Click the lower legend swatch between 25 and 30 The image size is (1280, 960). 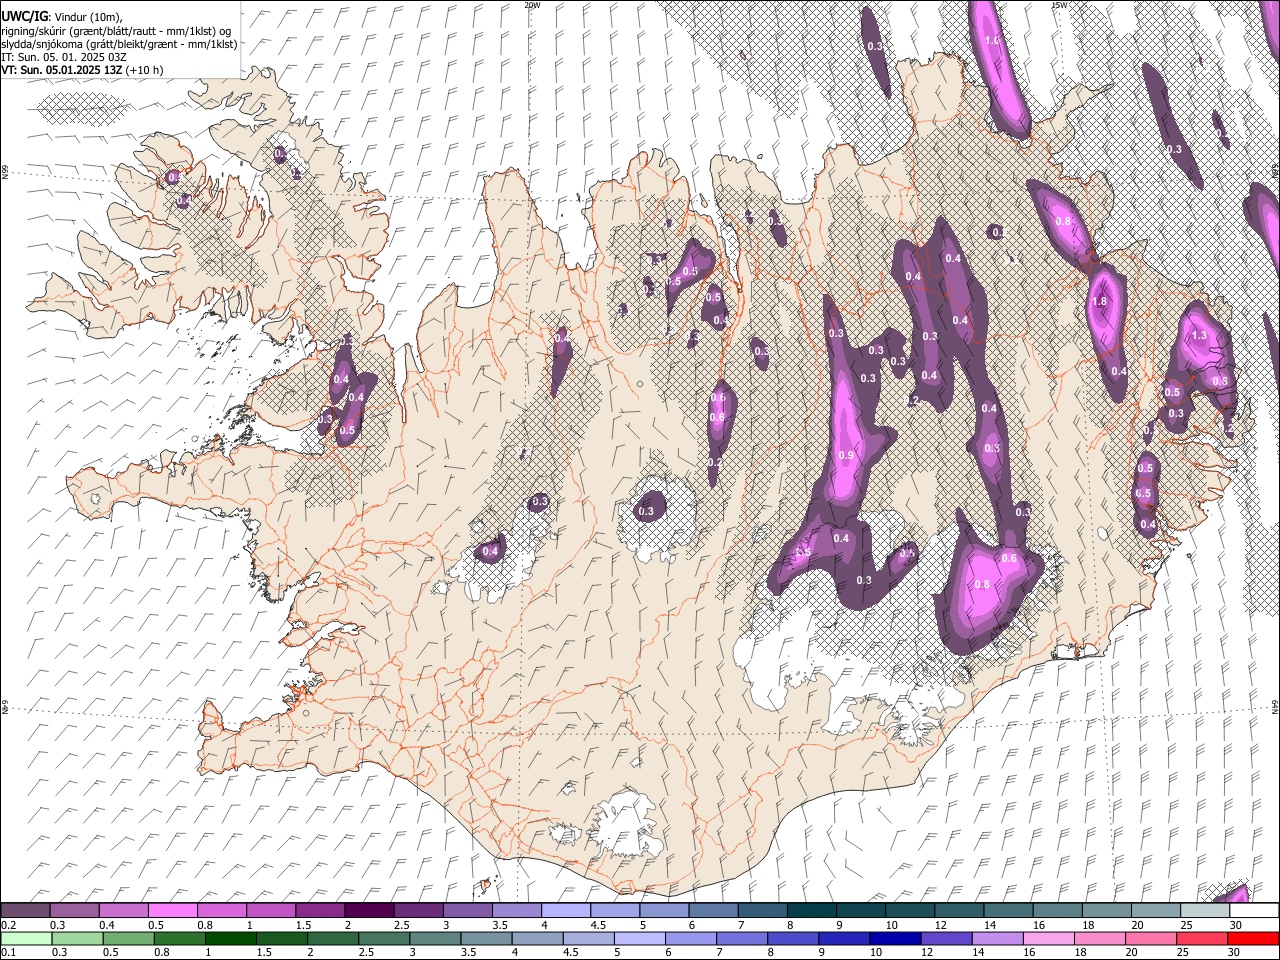(x=1203, y=938)
